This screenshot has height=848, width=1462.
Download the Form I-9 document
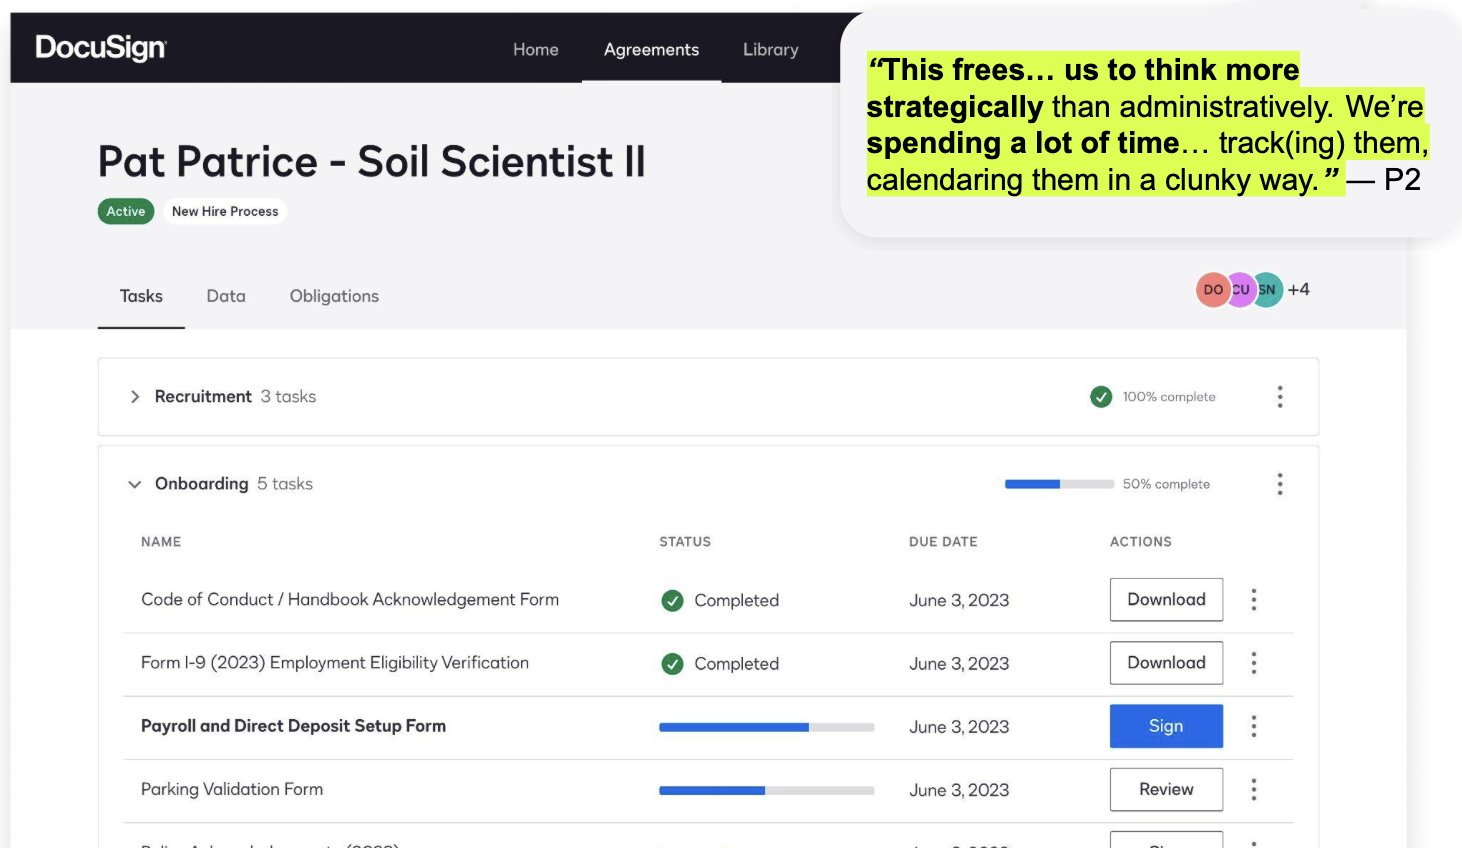click(1166, 663)
